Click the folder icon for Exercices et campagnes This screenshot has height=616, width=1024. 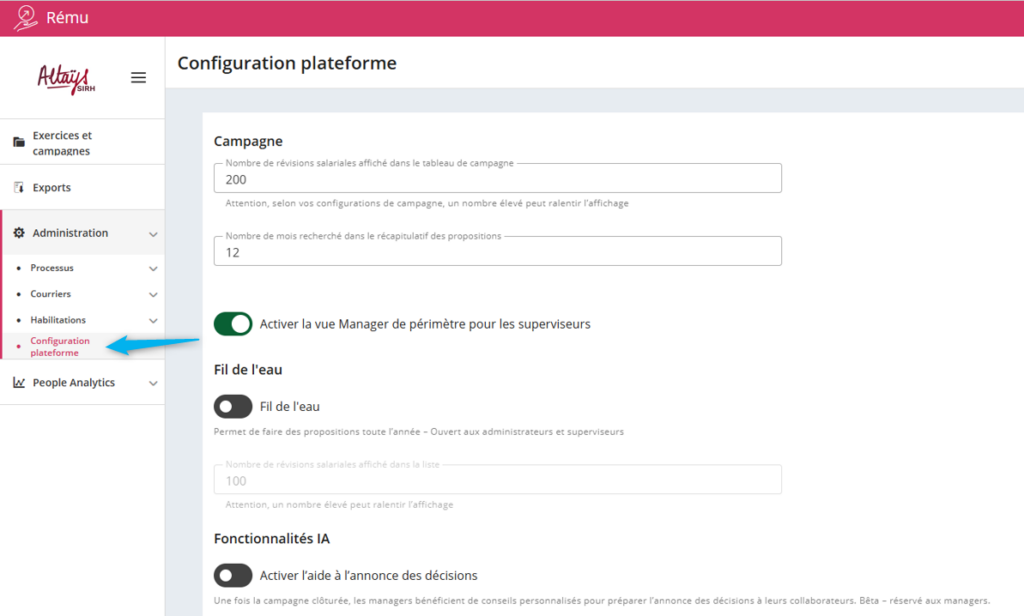click(x=19, y=142)
